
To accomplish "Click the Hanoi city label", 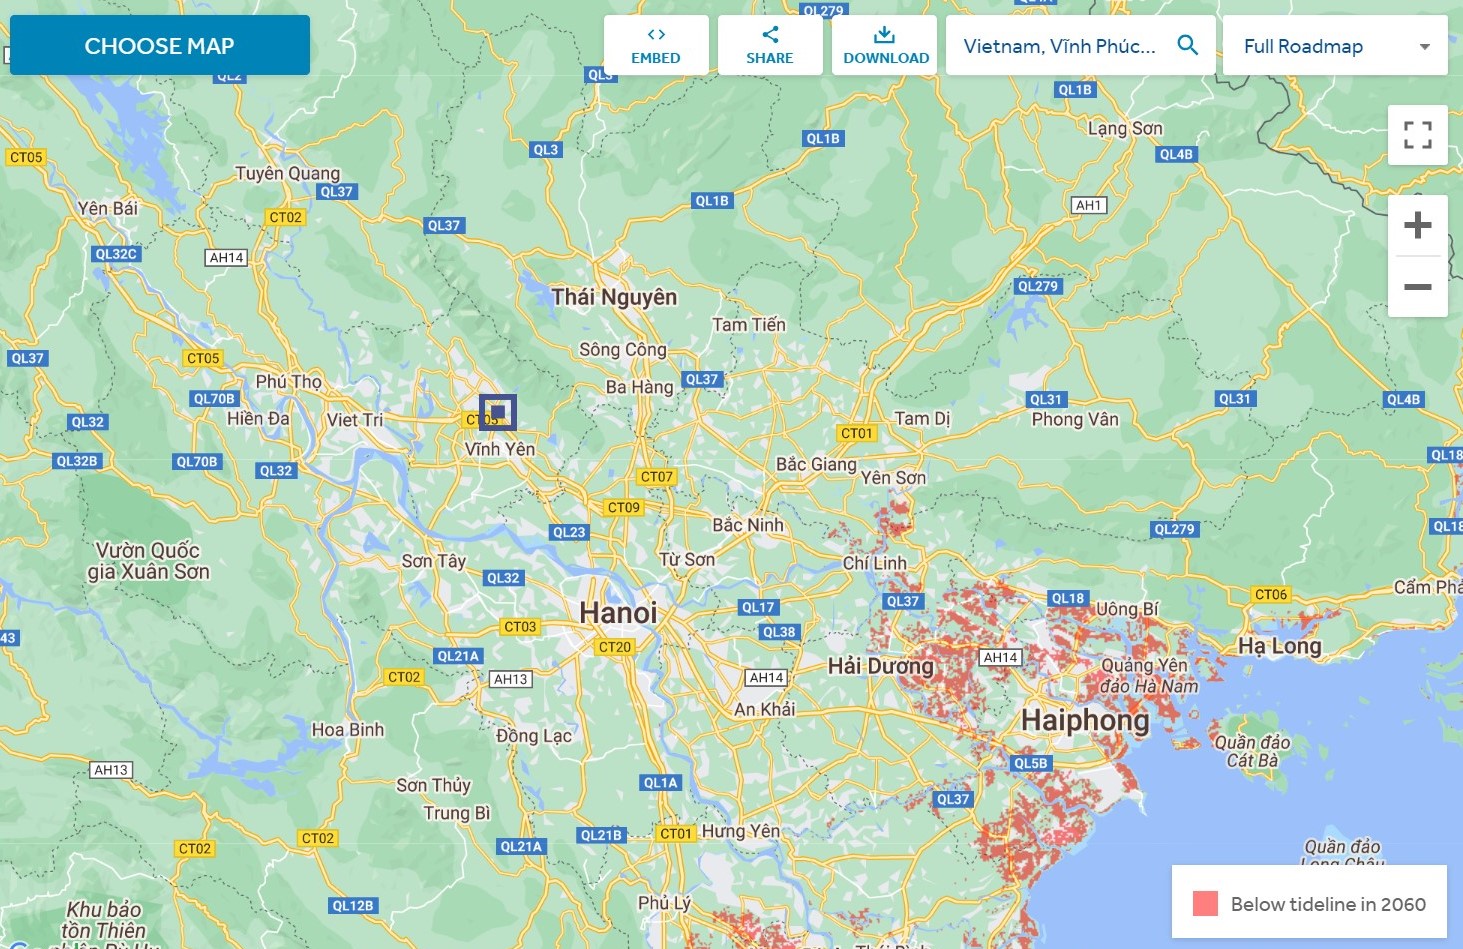I will [618, 613].
